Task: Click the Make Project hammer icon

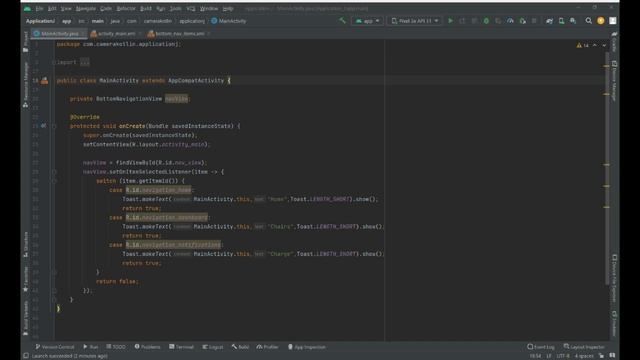Action: point(342,20)
